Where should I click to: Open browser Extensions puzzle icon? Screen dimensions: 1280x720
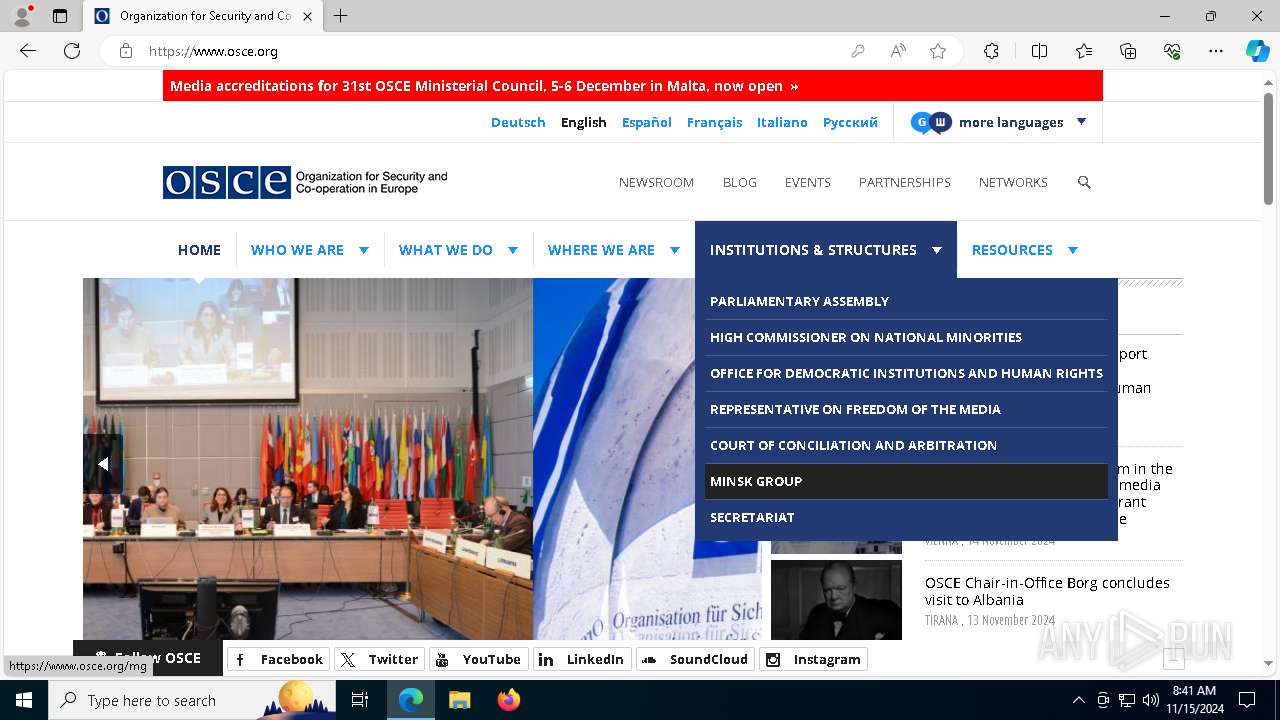point(991,51)
